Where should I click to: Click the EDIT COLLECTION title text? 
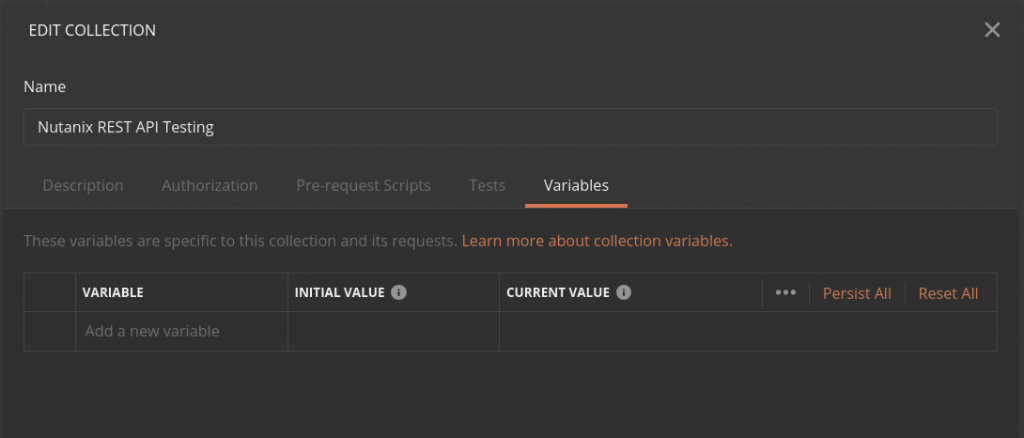(92, 30)
